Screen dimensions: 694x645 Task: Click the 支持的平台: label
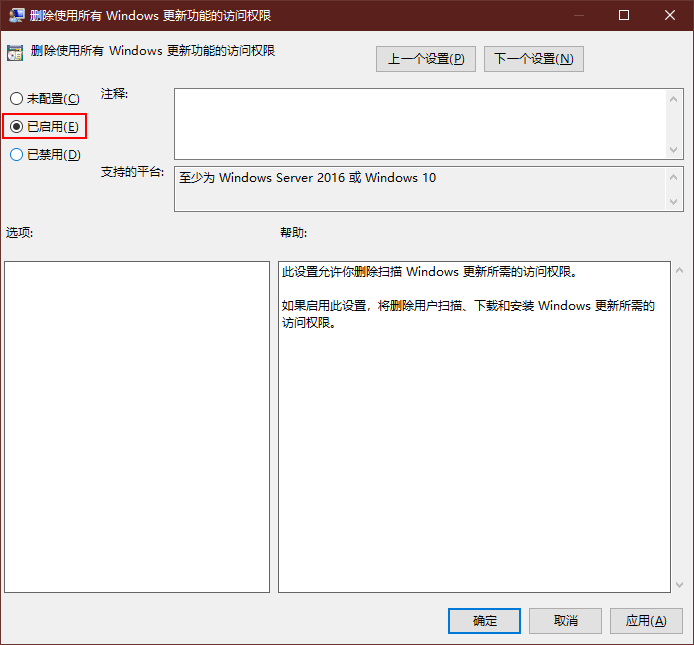pos(132,172)
